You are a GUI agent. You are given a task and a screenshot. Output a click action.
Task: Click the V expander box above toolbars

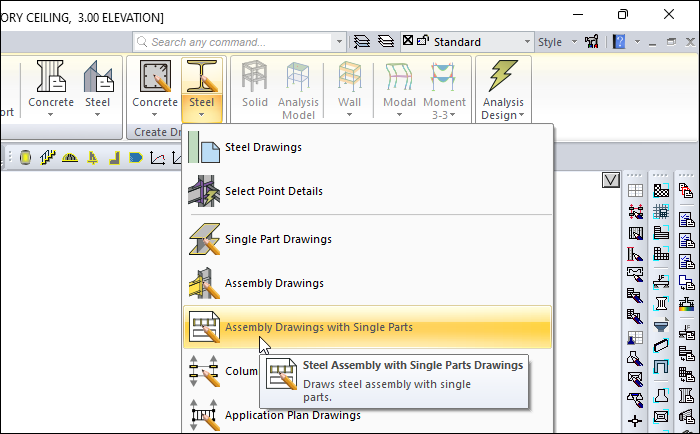611,180
